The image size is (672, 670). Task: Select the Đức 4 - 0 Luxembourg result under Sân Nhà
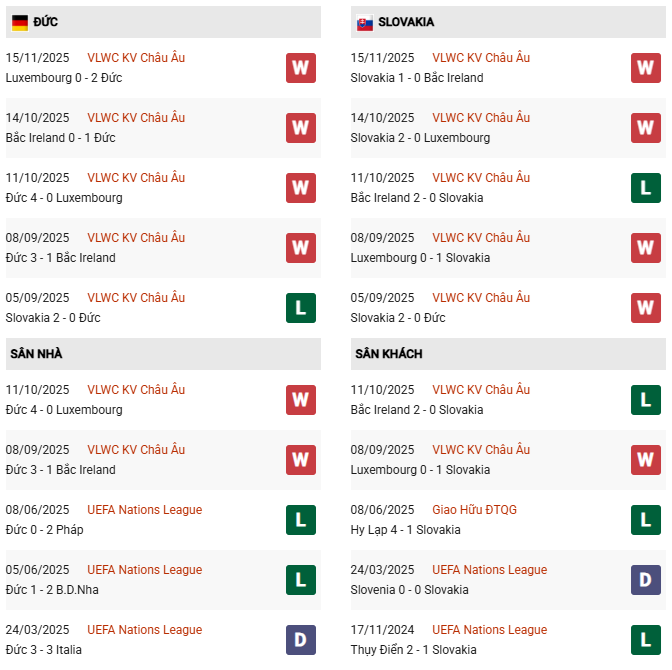click(x=64, y=410)
